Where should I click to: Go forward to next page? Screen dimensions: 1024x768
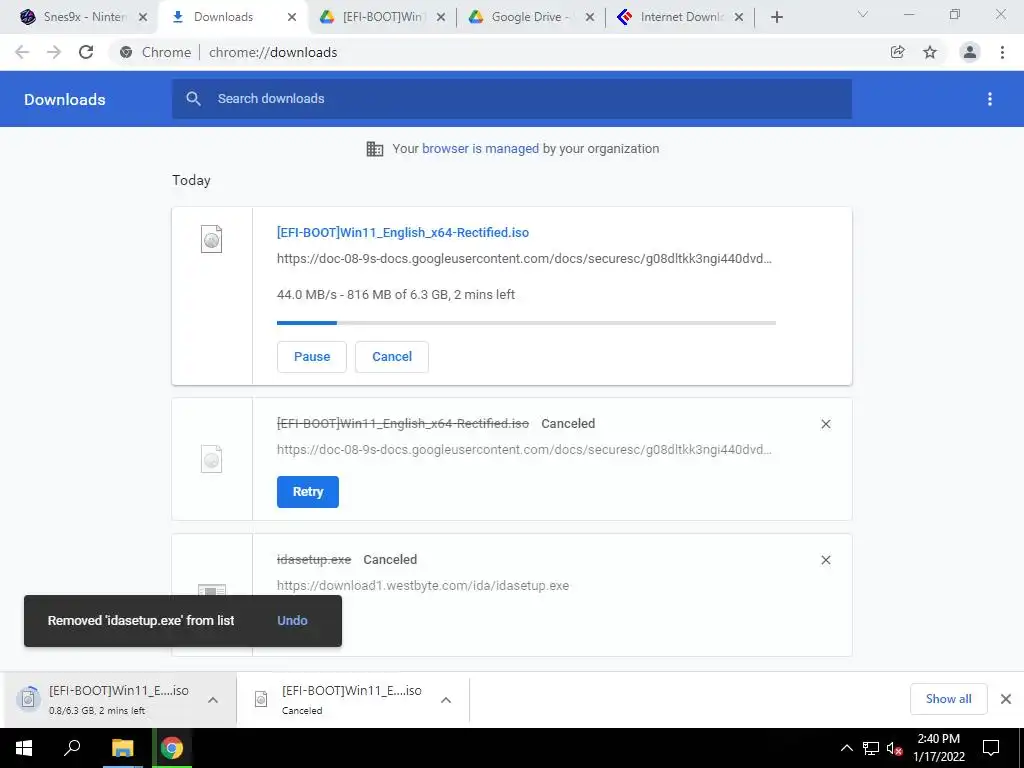(54, 52)
